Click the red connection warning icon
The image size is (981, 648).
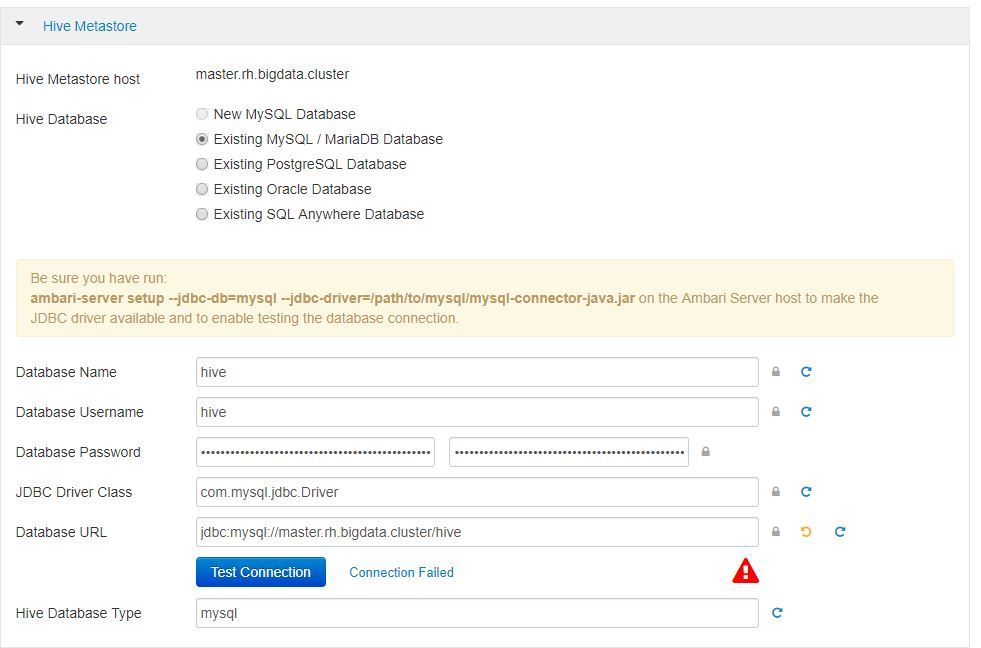tap(745, 571)
